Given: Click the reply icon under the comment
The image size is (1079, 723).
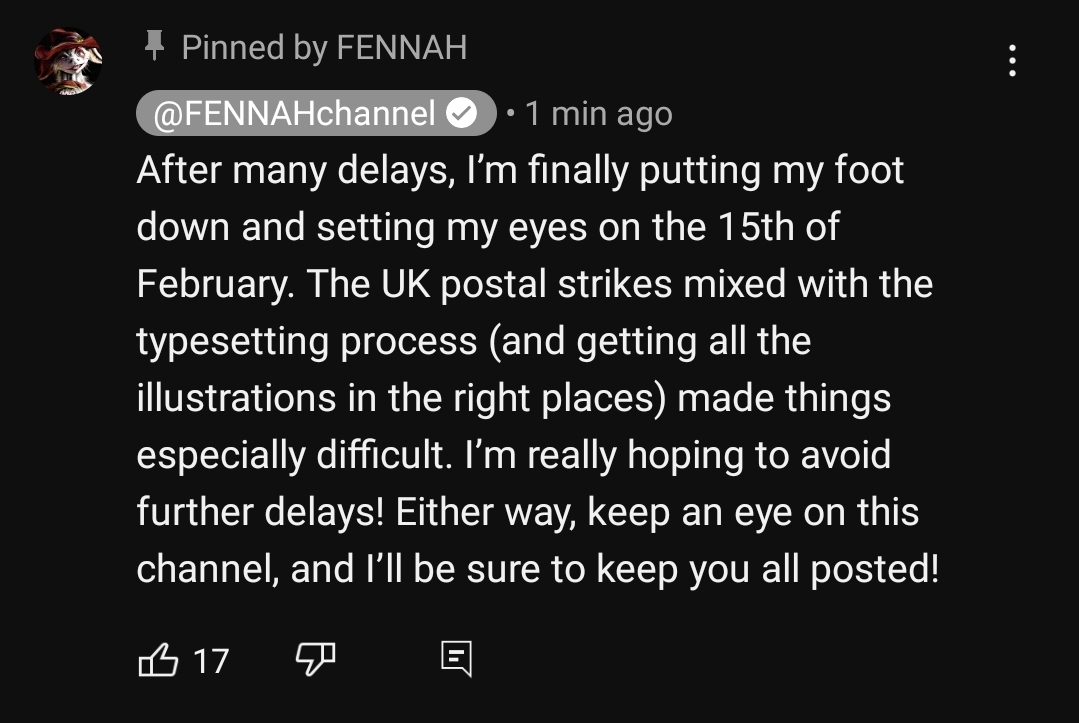Looking at the screenshot, I should (456, 660).
